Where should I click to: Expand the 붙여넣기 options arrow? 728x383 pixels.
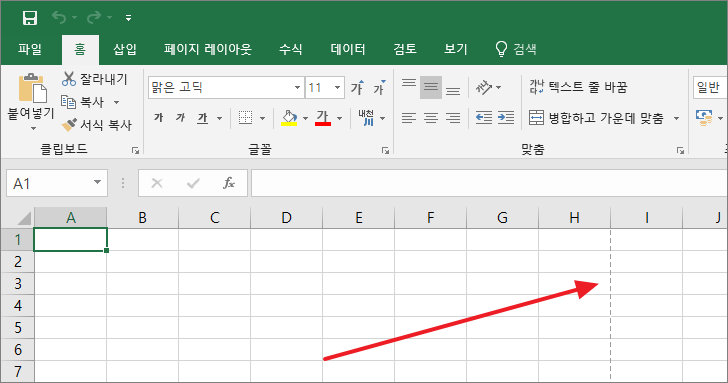33,129
